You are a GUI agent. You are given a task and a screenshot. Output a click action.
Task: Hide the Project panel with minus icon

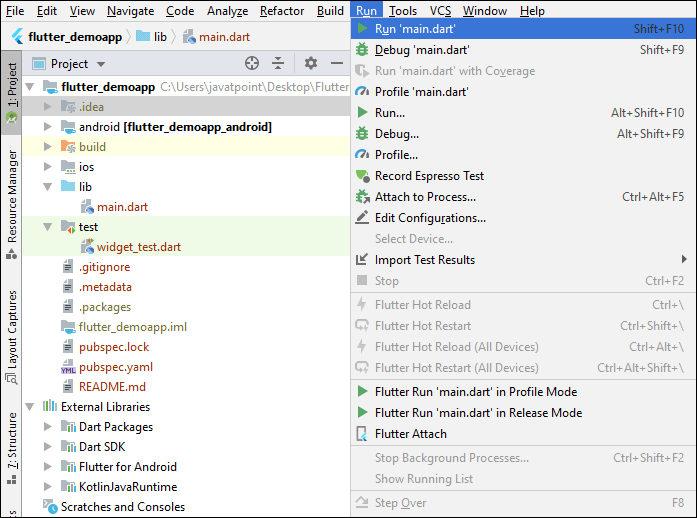(x=337, y=64)
